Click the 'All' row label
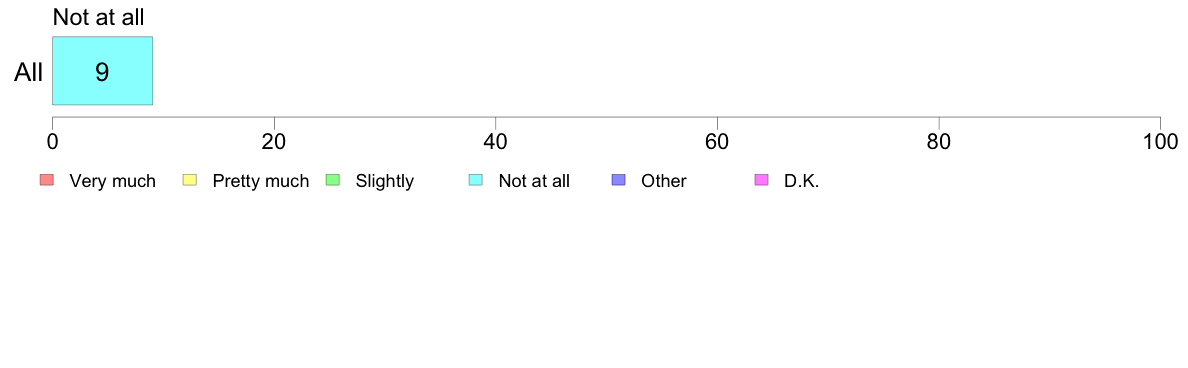The height and width of the screenshot is (368, 1188). 29,72
